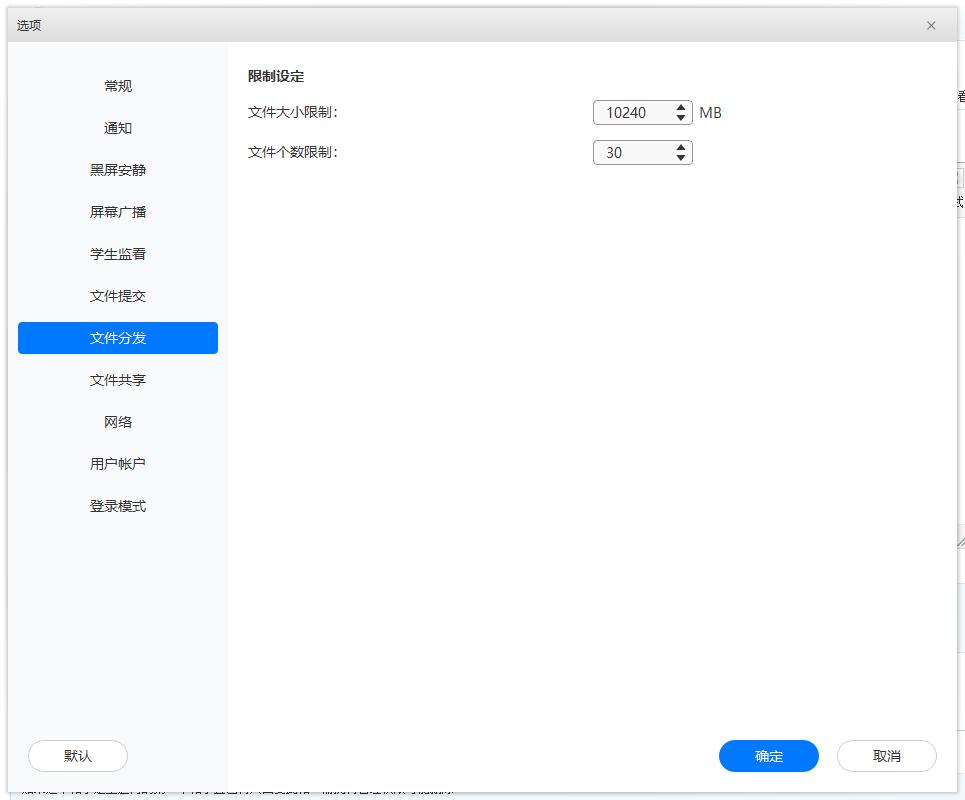Increase the 文件大小限制 value
This screenshot has height=800, width=965.
[681, 106]
